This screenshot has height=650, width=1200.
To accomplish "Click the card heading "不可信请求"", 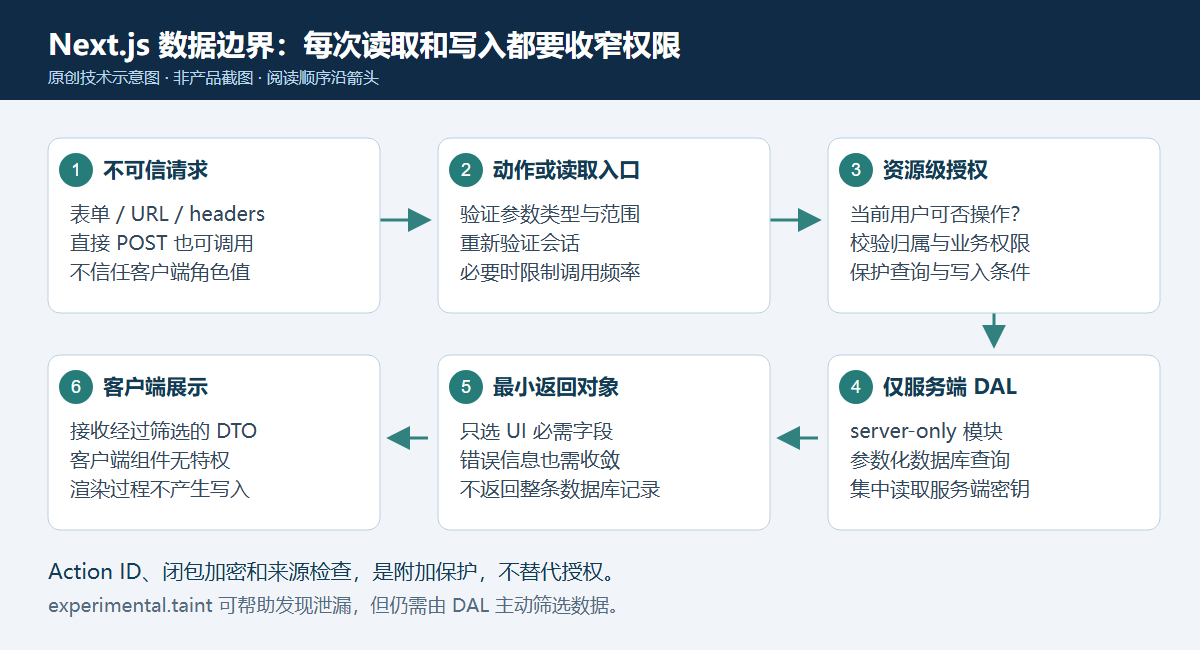I will point(155,170).
